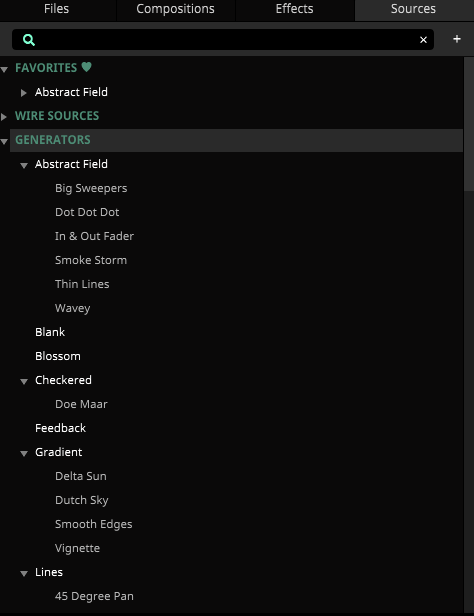
Task: Switch to the Effects tab
Action: click(295, 9)
